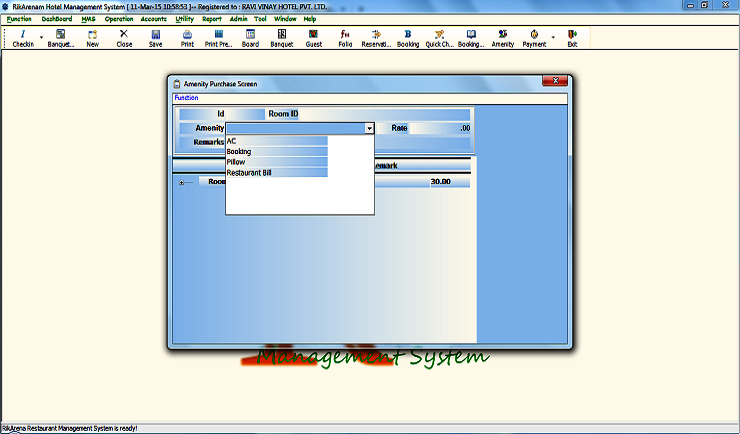Open the Banquet toolbar icon next to Board
The image size is (740, 434).
(x=281, y=38)
